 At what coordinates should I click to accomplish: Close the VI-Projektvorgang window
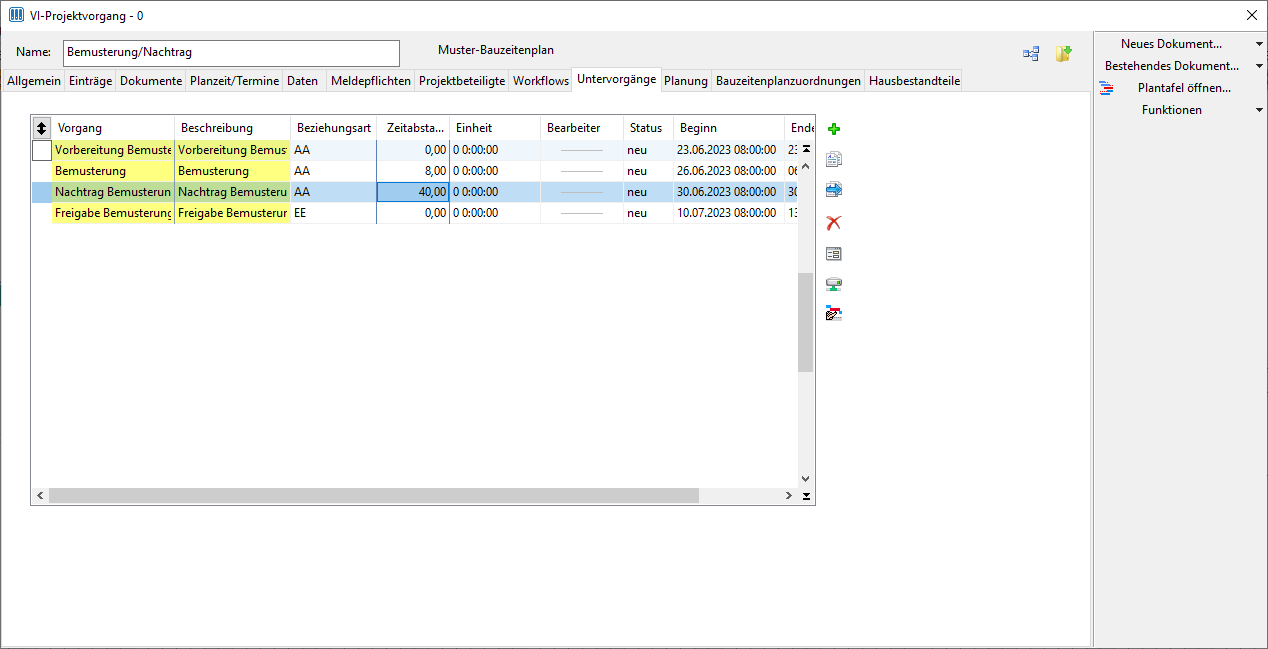click(1252, 15)
